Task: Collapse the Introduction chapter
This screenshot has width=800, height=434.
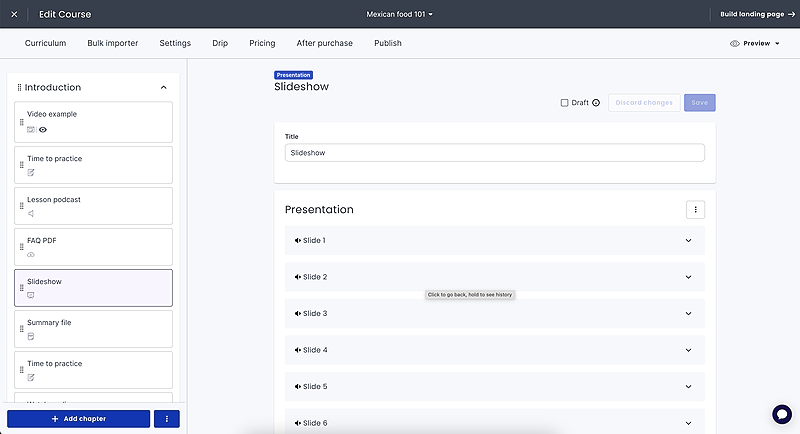Action: [163, 87]
